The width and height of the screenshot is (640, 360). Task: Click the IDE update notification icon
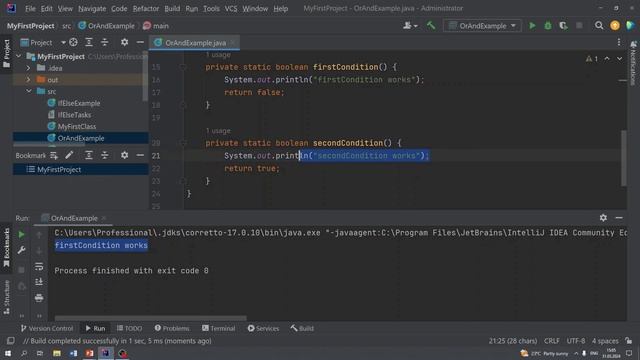tap(615, 26)
